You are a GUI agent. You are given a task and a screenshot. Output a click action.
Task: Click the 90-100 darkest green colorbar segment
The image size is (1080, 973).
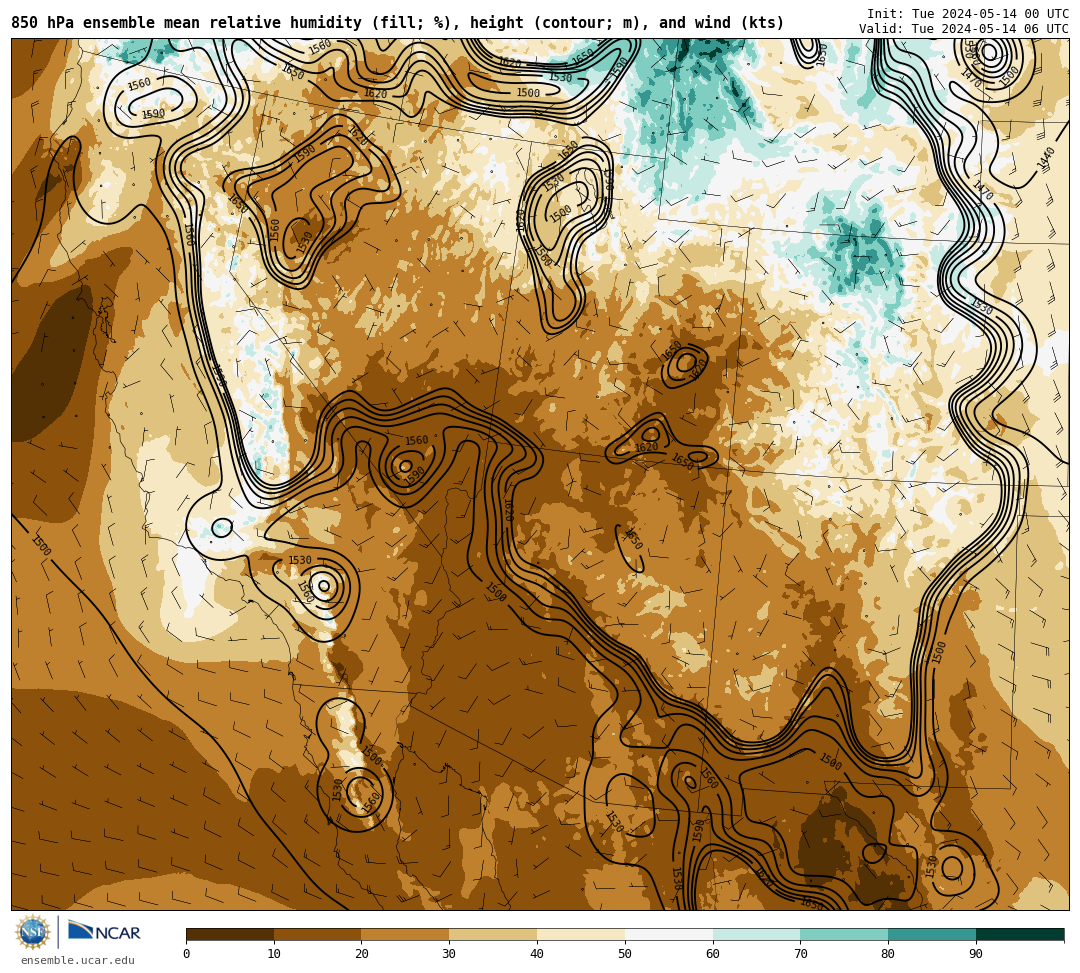pyautogui.click(x=1020, y=934)
